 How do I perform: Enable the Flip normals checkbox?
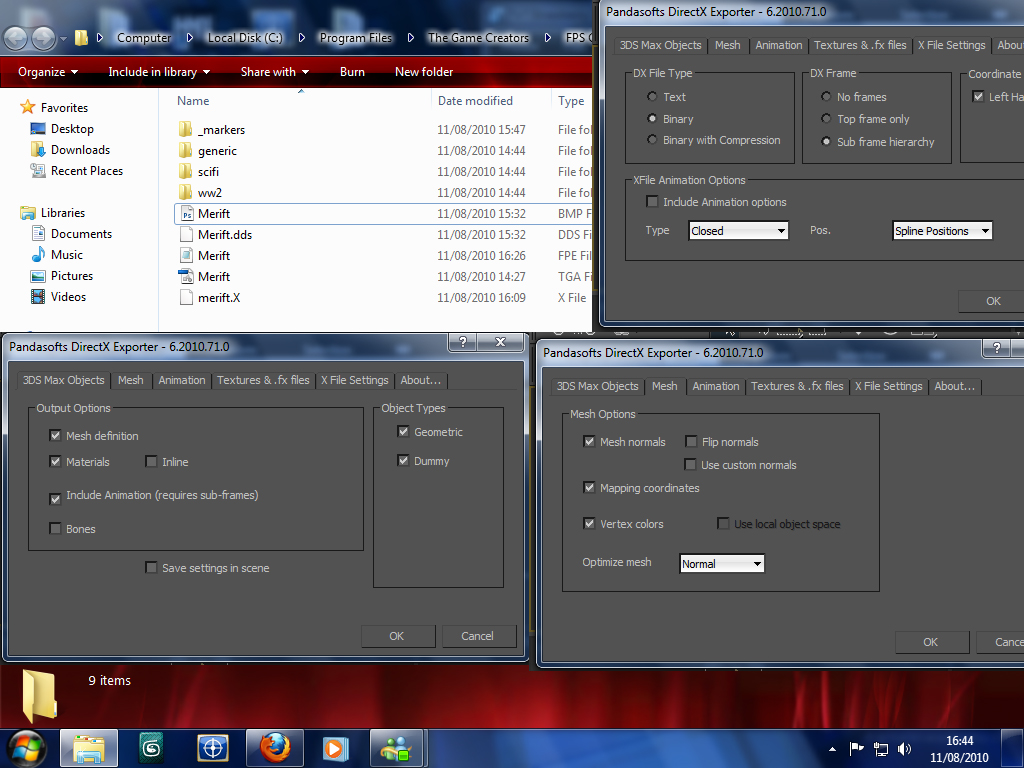(691, 441)
